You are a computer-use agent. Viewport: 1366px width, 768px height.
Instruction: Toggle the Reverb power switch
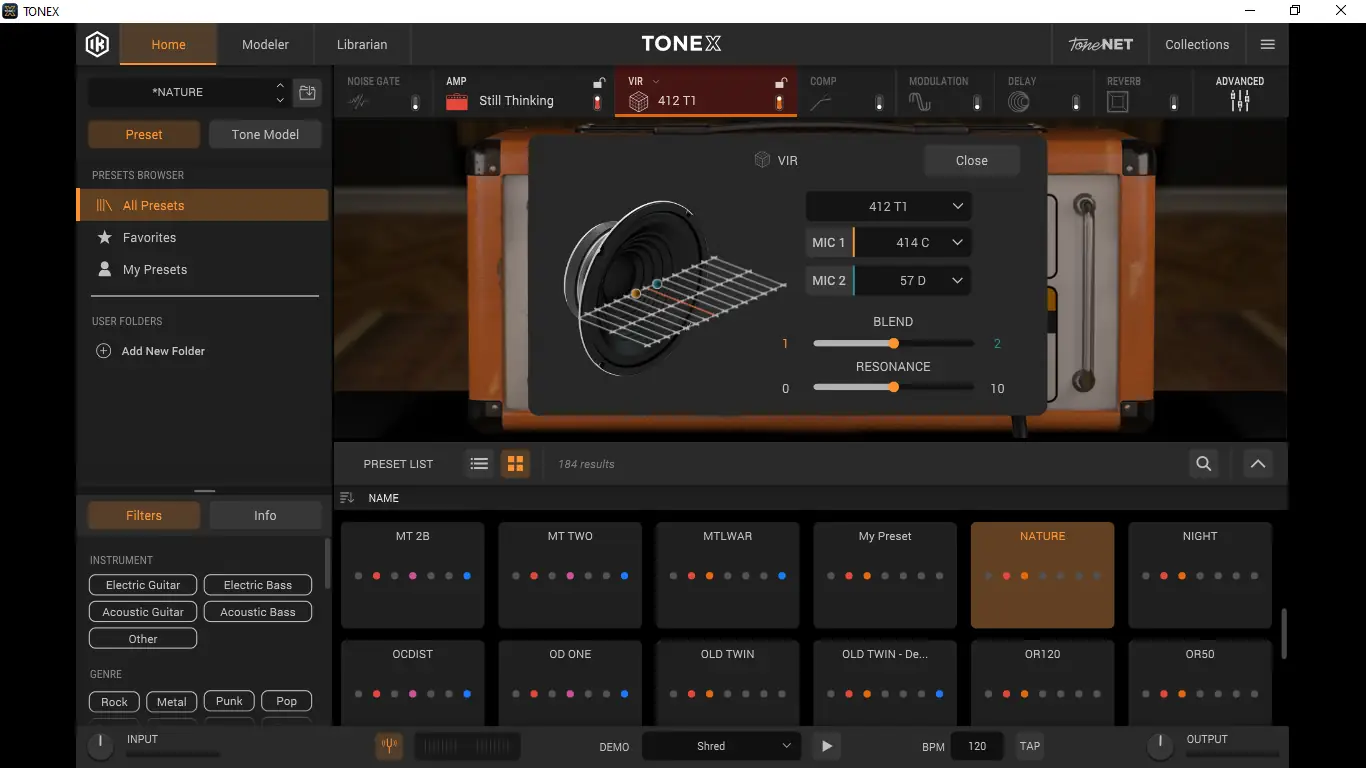click(x=1174, y=102)
